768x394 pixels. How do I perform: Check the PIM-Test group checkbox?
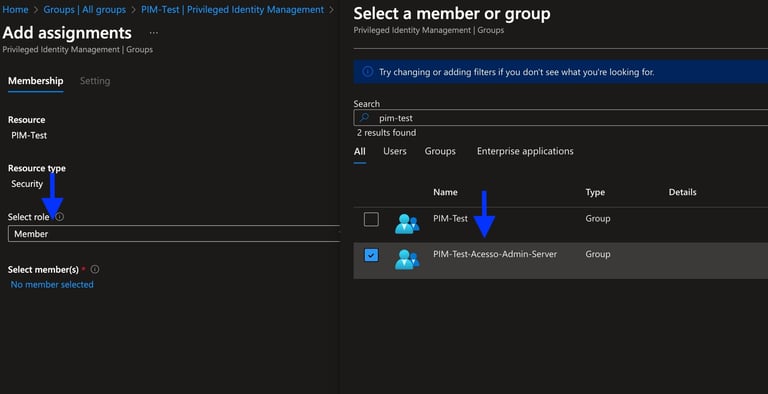(371, 219)
